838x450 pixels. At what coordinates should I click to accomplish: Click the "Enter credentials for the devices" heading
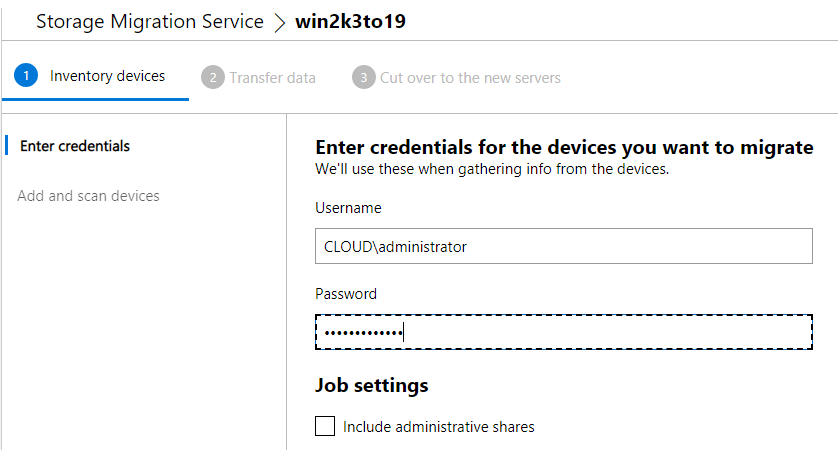click(x=564, y=147)
